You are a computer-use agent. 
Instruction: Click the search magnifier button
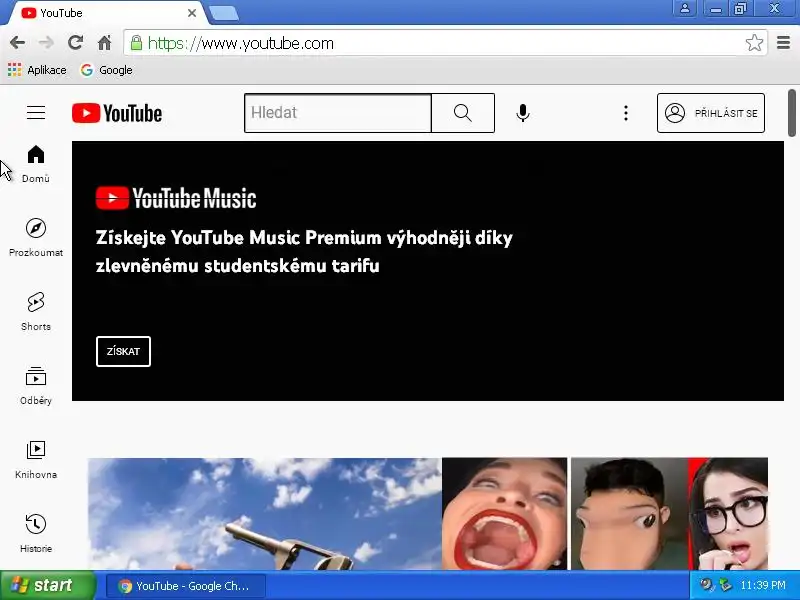tap(463, 113)
